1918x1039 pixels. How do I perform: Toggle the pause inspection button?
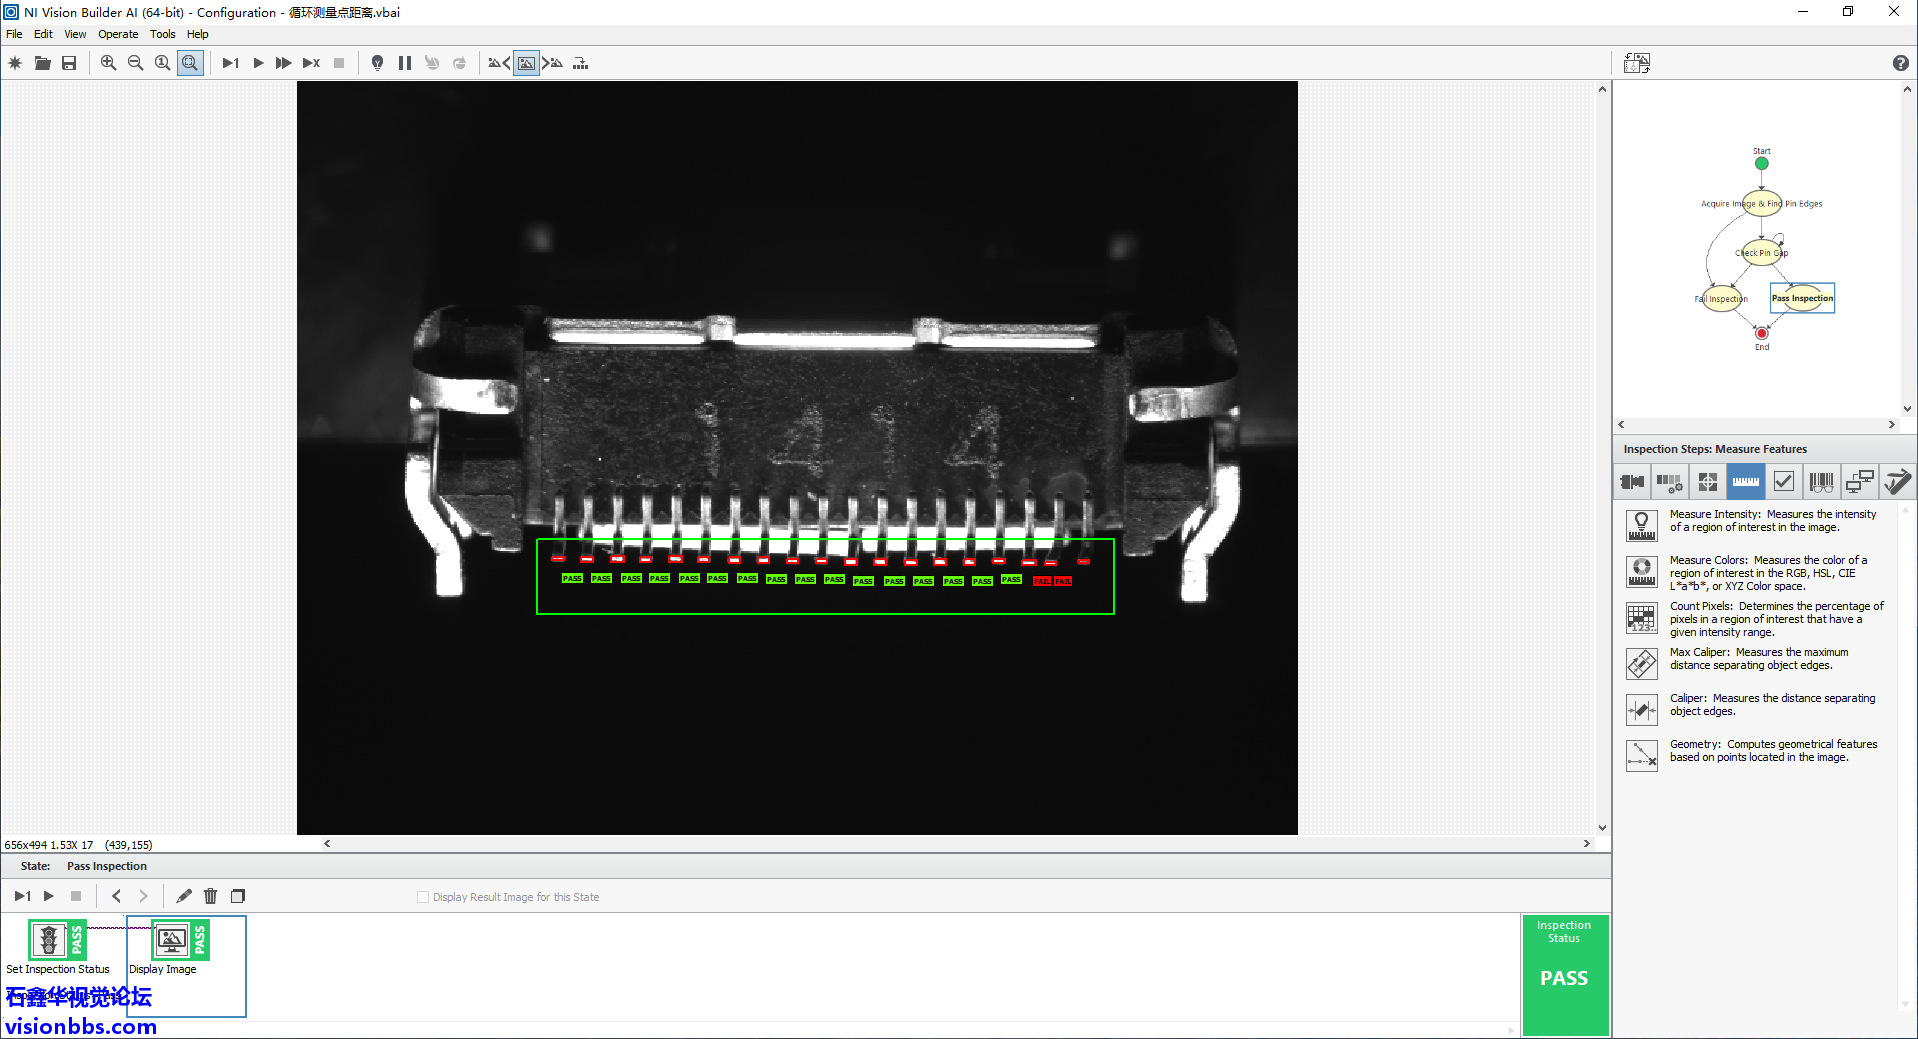click(x=405, y=63)
